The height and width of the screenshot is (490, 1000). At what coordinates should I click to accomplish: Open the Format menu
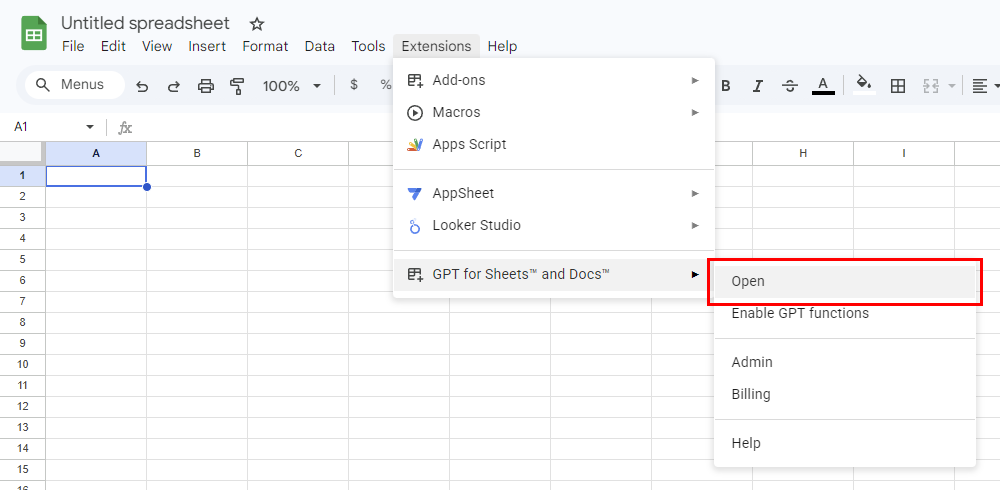(265, 47)
